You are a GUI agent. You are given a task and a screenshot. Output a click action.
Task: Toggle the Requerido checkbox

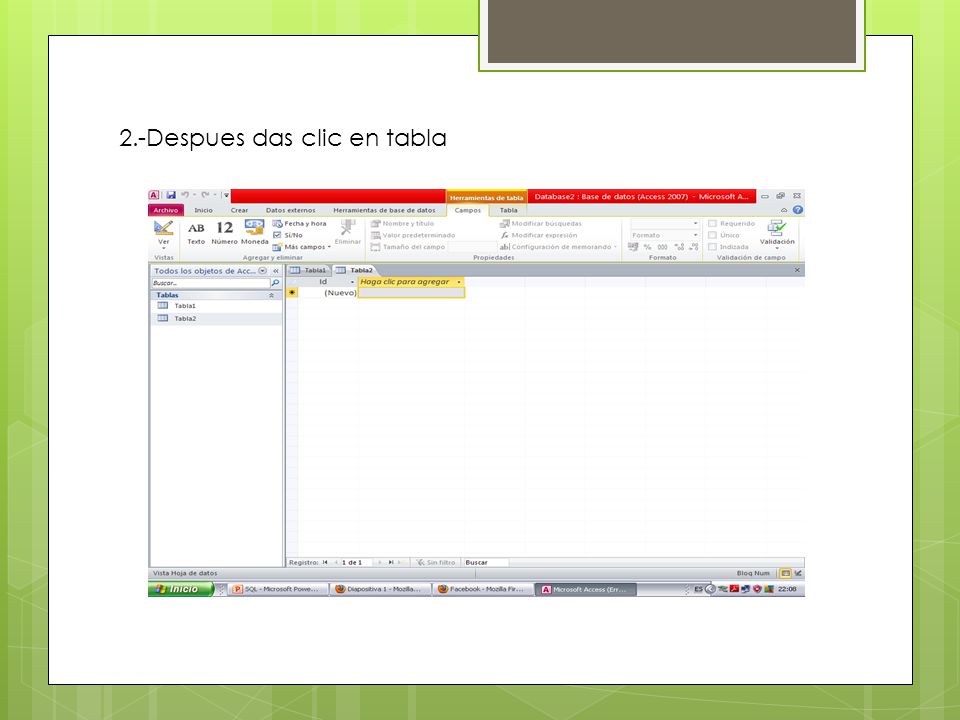(712, 223)
